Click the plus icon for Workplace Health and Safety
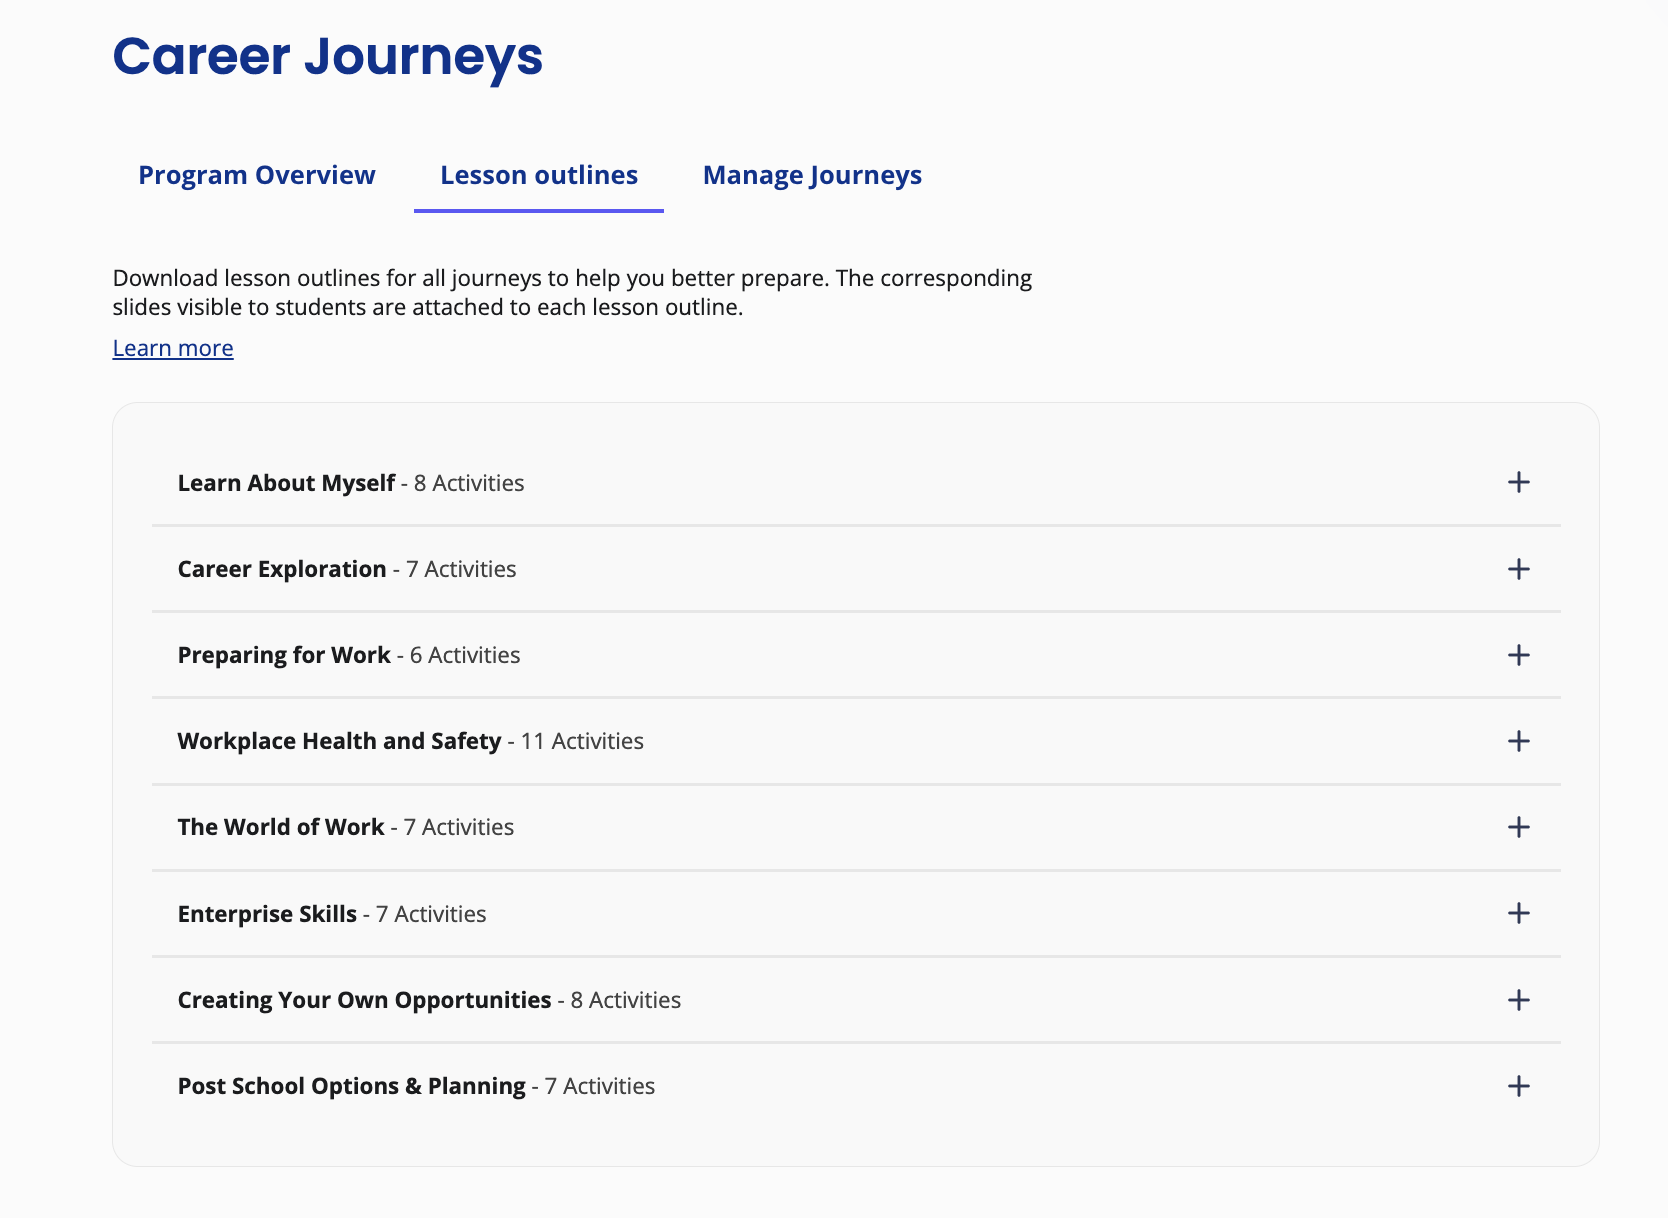1668x1218 pixels. tap(1519, 741)
